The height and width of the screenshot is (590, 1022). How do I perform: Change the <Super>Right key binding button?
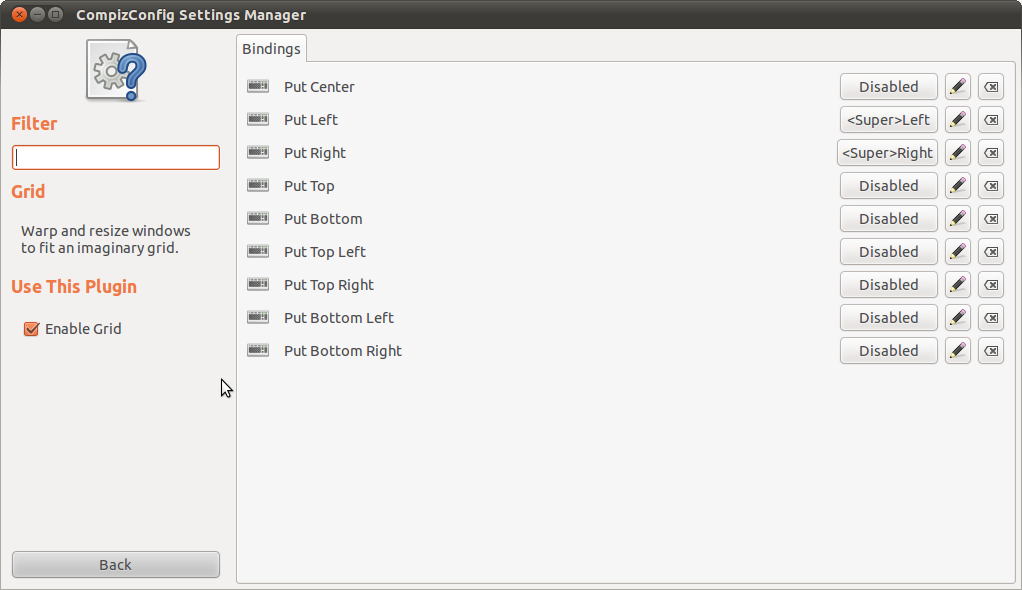[887, 153]
